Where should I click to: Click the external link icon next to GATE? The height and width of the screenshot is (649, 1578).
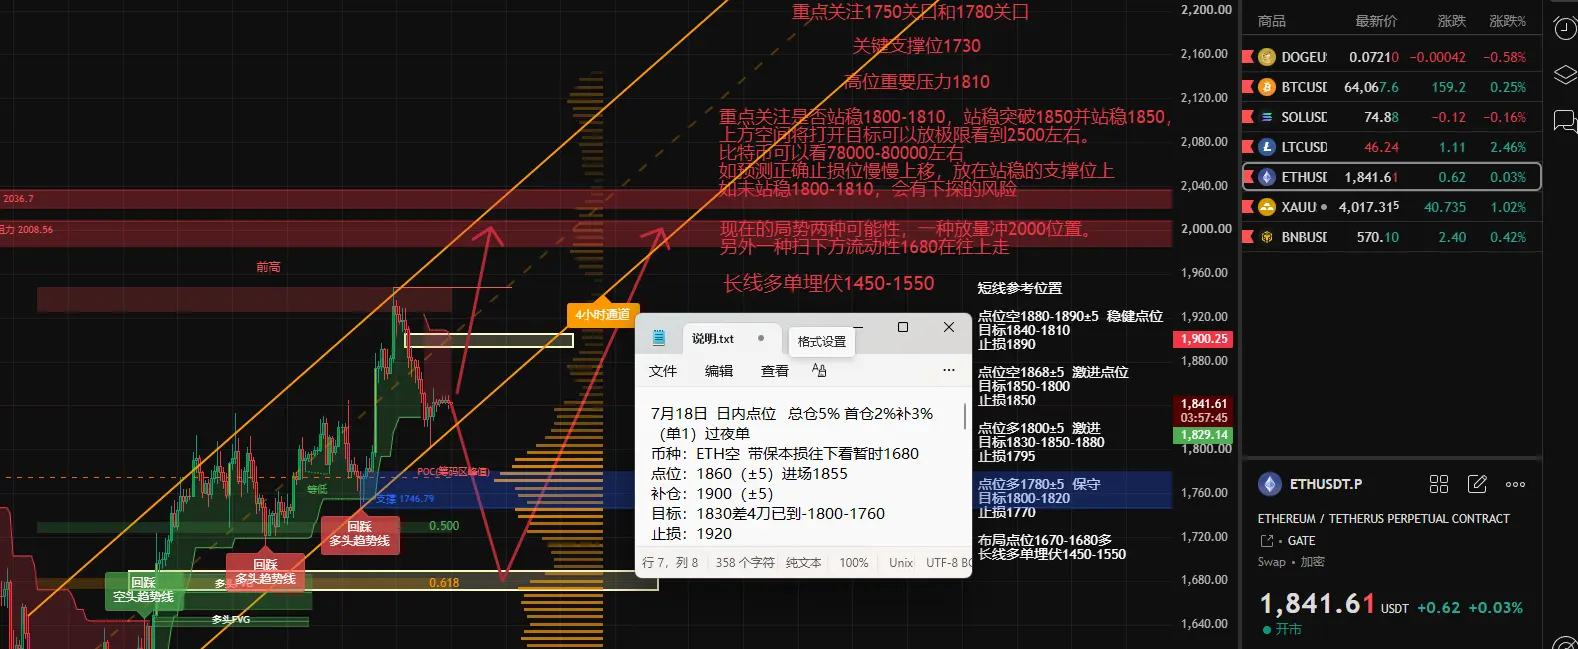(x=1267, y=541)
